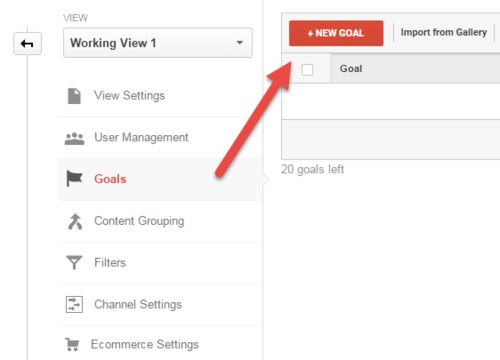This screenshot has width=500, height=360.
Task: Click the Filters funnel icon
Action: (x=74, y=263)
